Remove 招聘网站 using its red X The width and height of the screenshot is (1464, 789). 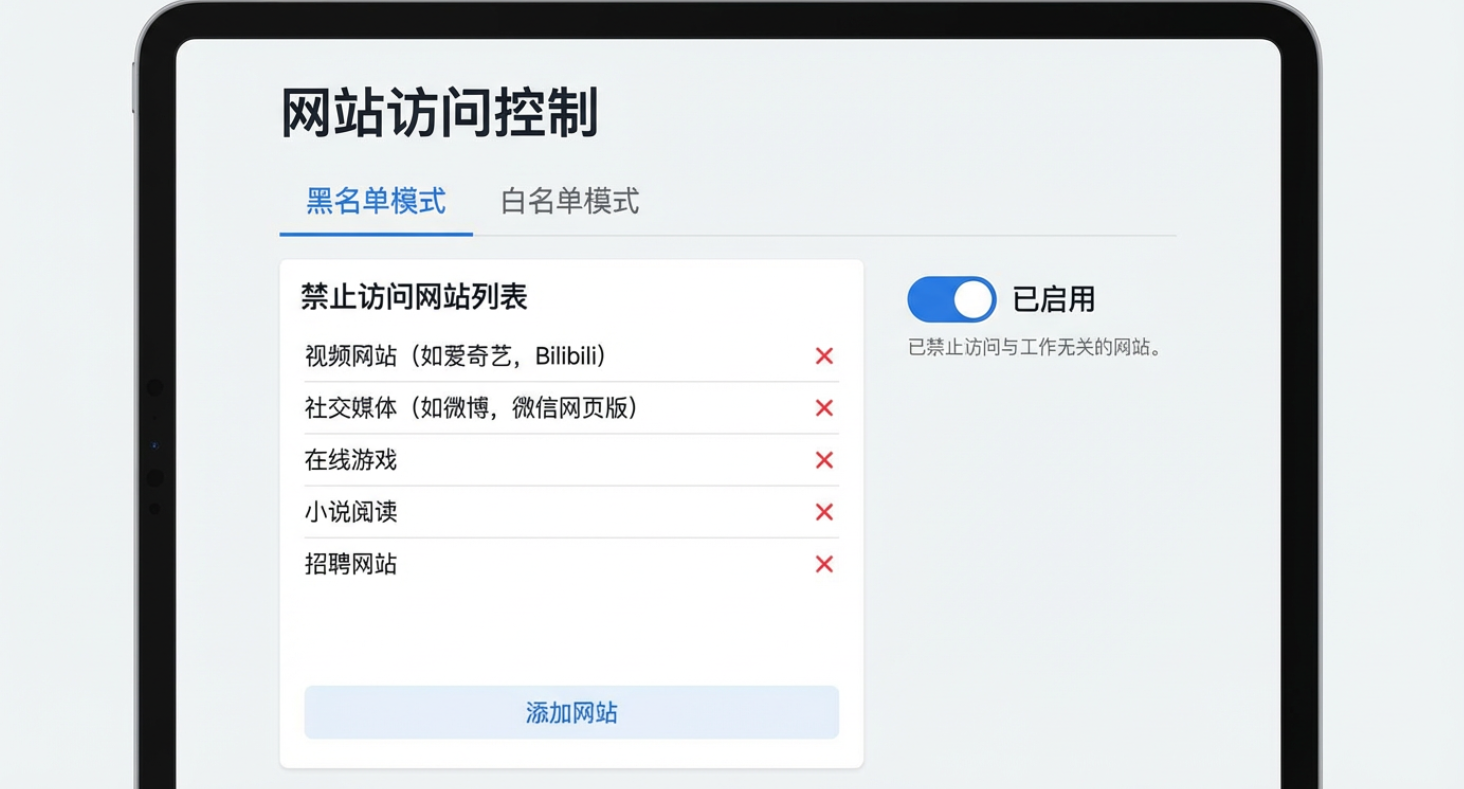[824, 564]
